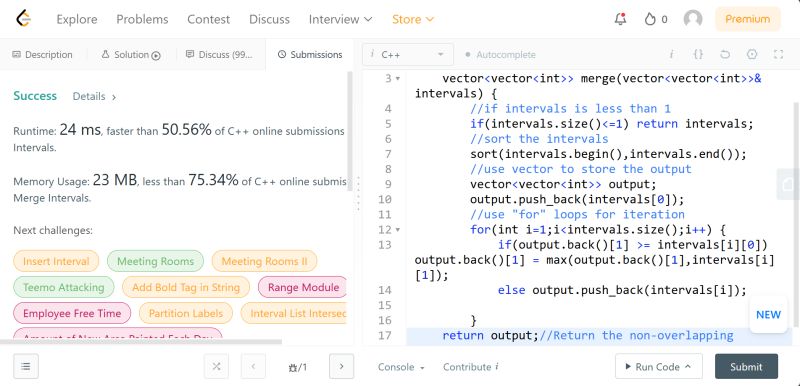Pick a random problem with shuffle icon

pos(216,367)
